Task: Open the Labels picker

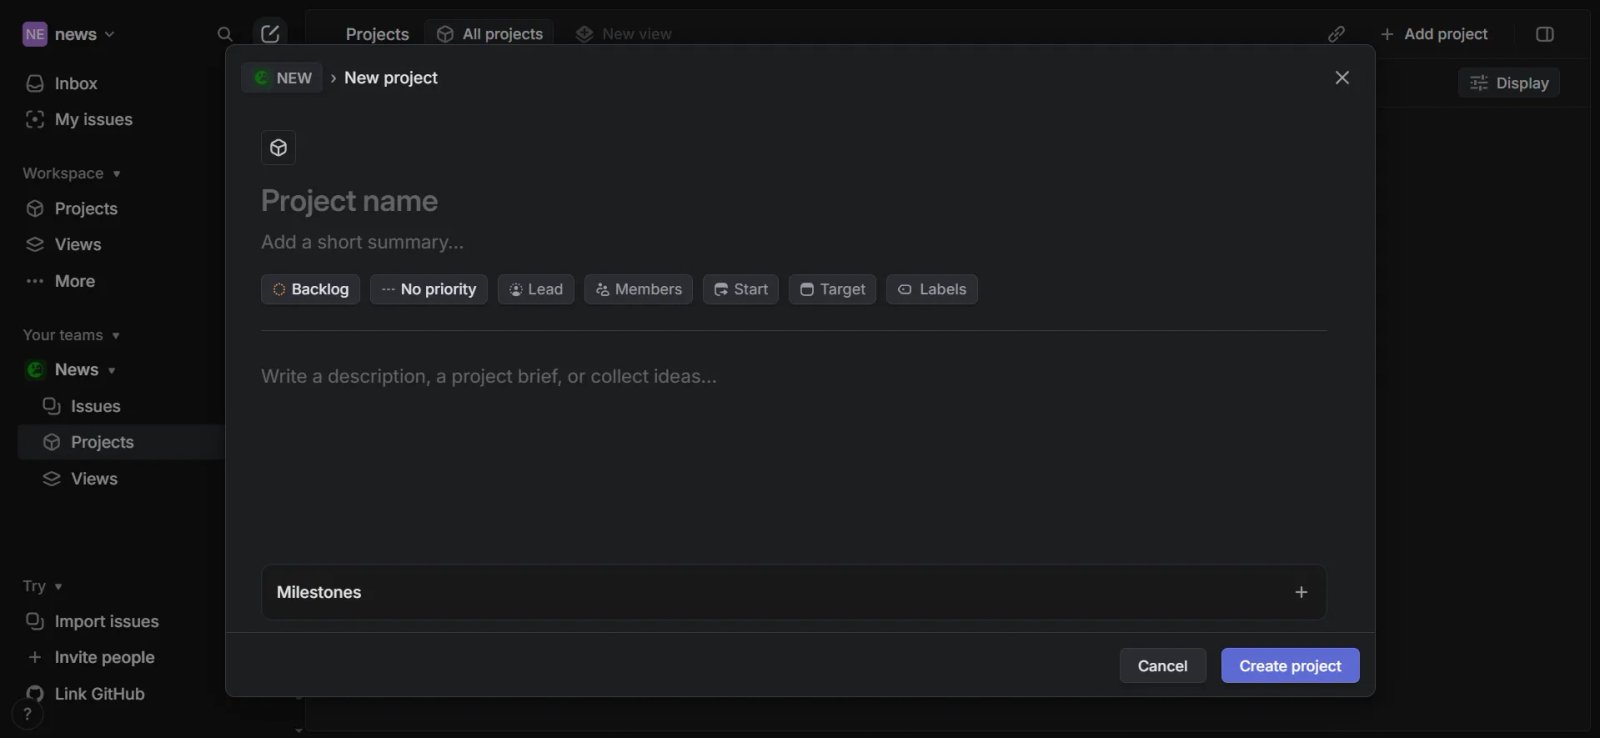Action: pos(931,289)
